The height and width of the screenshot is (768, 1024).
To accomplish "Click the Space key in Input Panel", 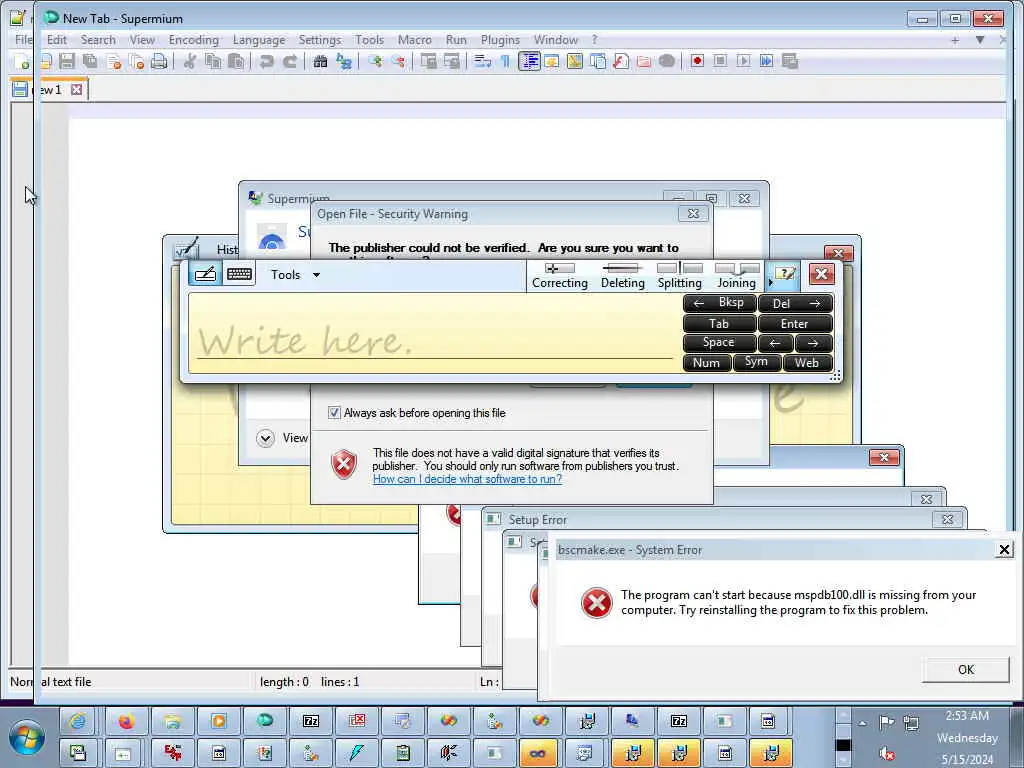I will tap(719, 342).
